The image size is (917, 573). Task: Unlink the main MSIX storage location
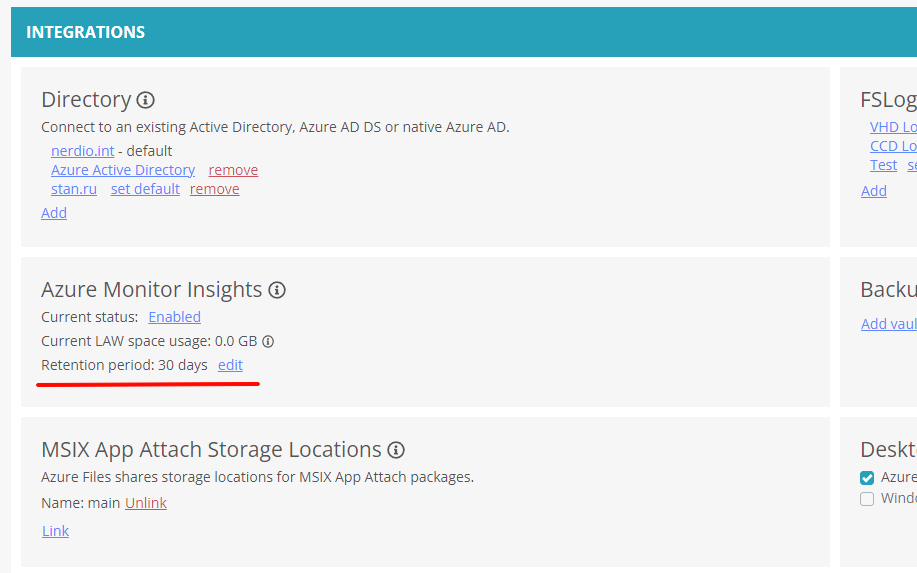pyautogui.click(x=146, y=503)
